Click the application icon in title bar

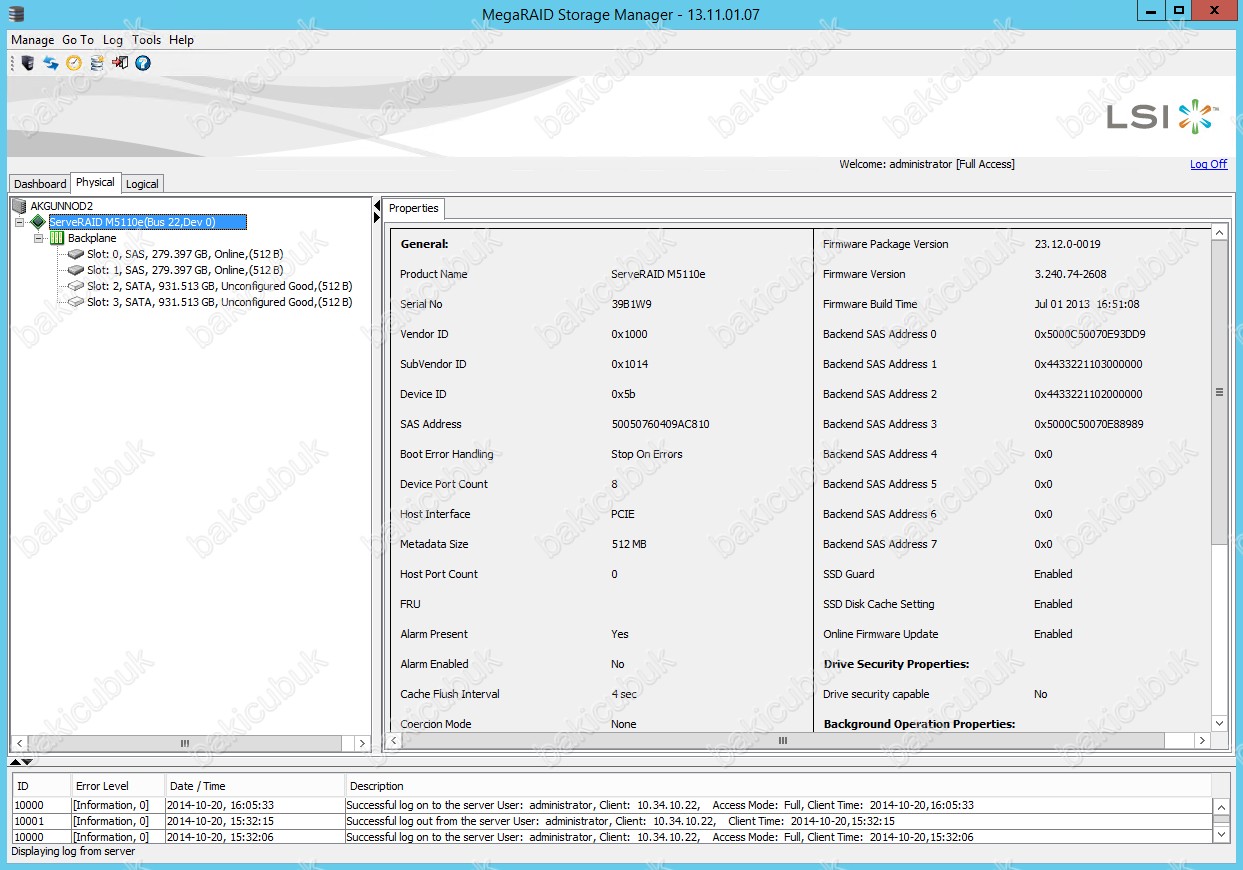pos(15,13)
